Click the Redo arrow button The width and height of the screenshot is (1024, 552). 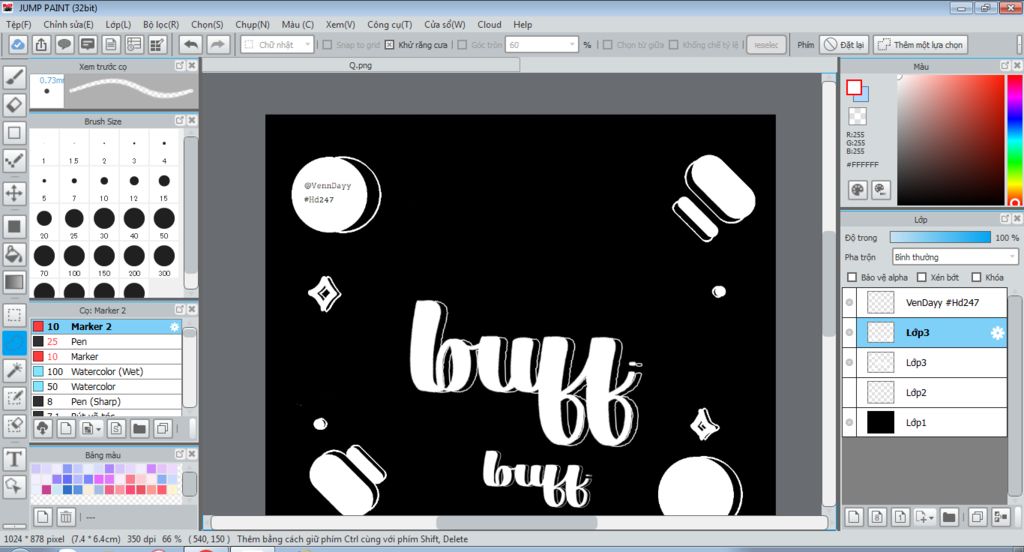point(217,44)
